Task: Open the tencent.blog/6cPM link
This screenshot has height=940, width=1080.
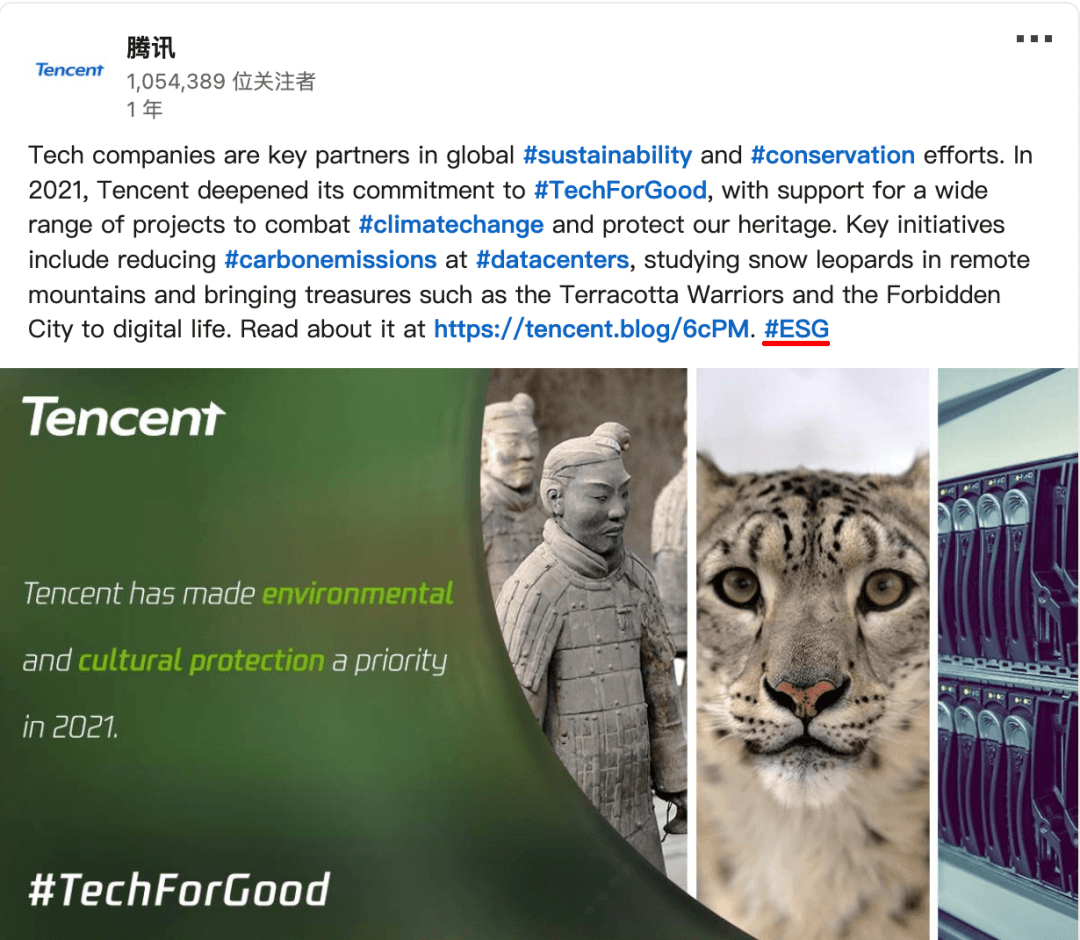Action: 591,329
